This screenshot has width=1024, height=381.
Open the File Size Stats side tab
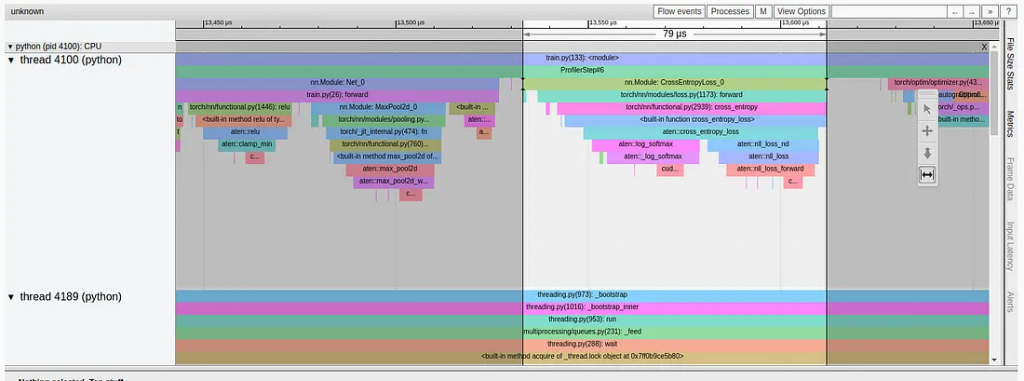point(1010,63)
